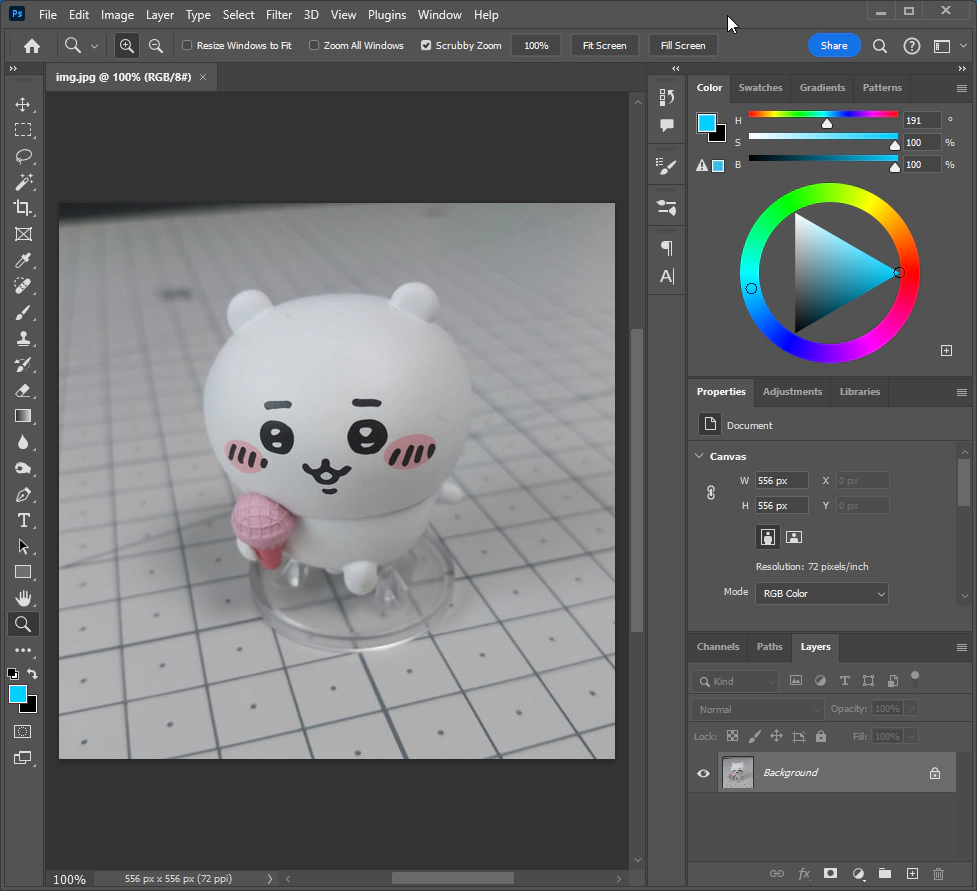This screenshot has height=891, width=977.
Task: Switch to the Adjustments tab
Action: click(x=792, y=392)
